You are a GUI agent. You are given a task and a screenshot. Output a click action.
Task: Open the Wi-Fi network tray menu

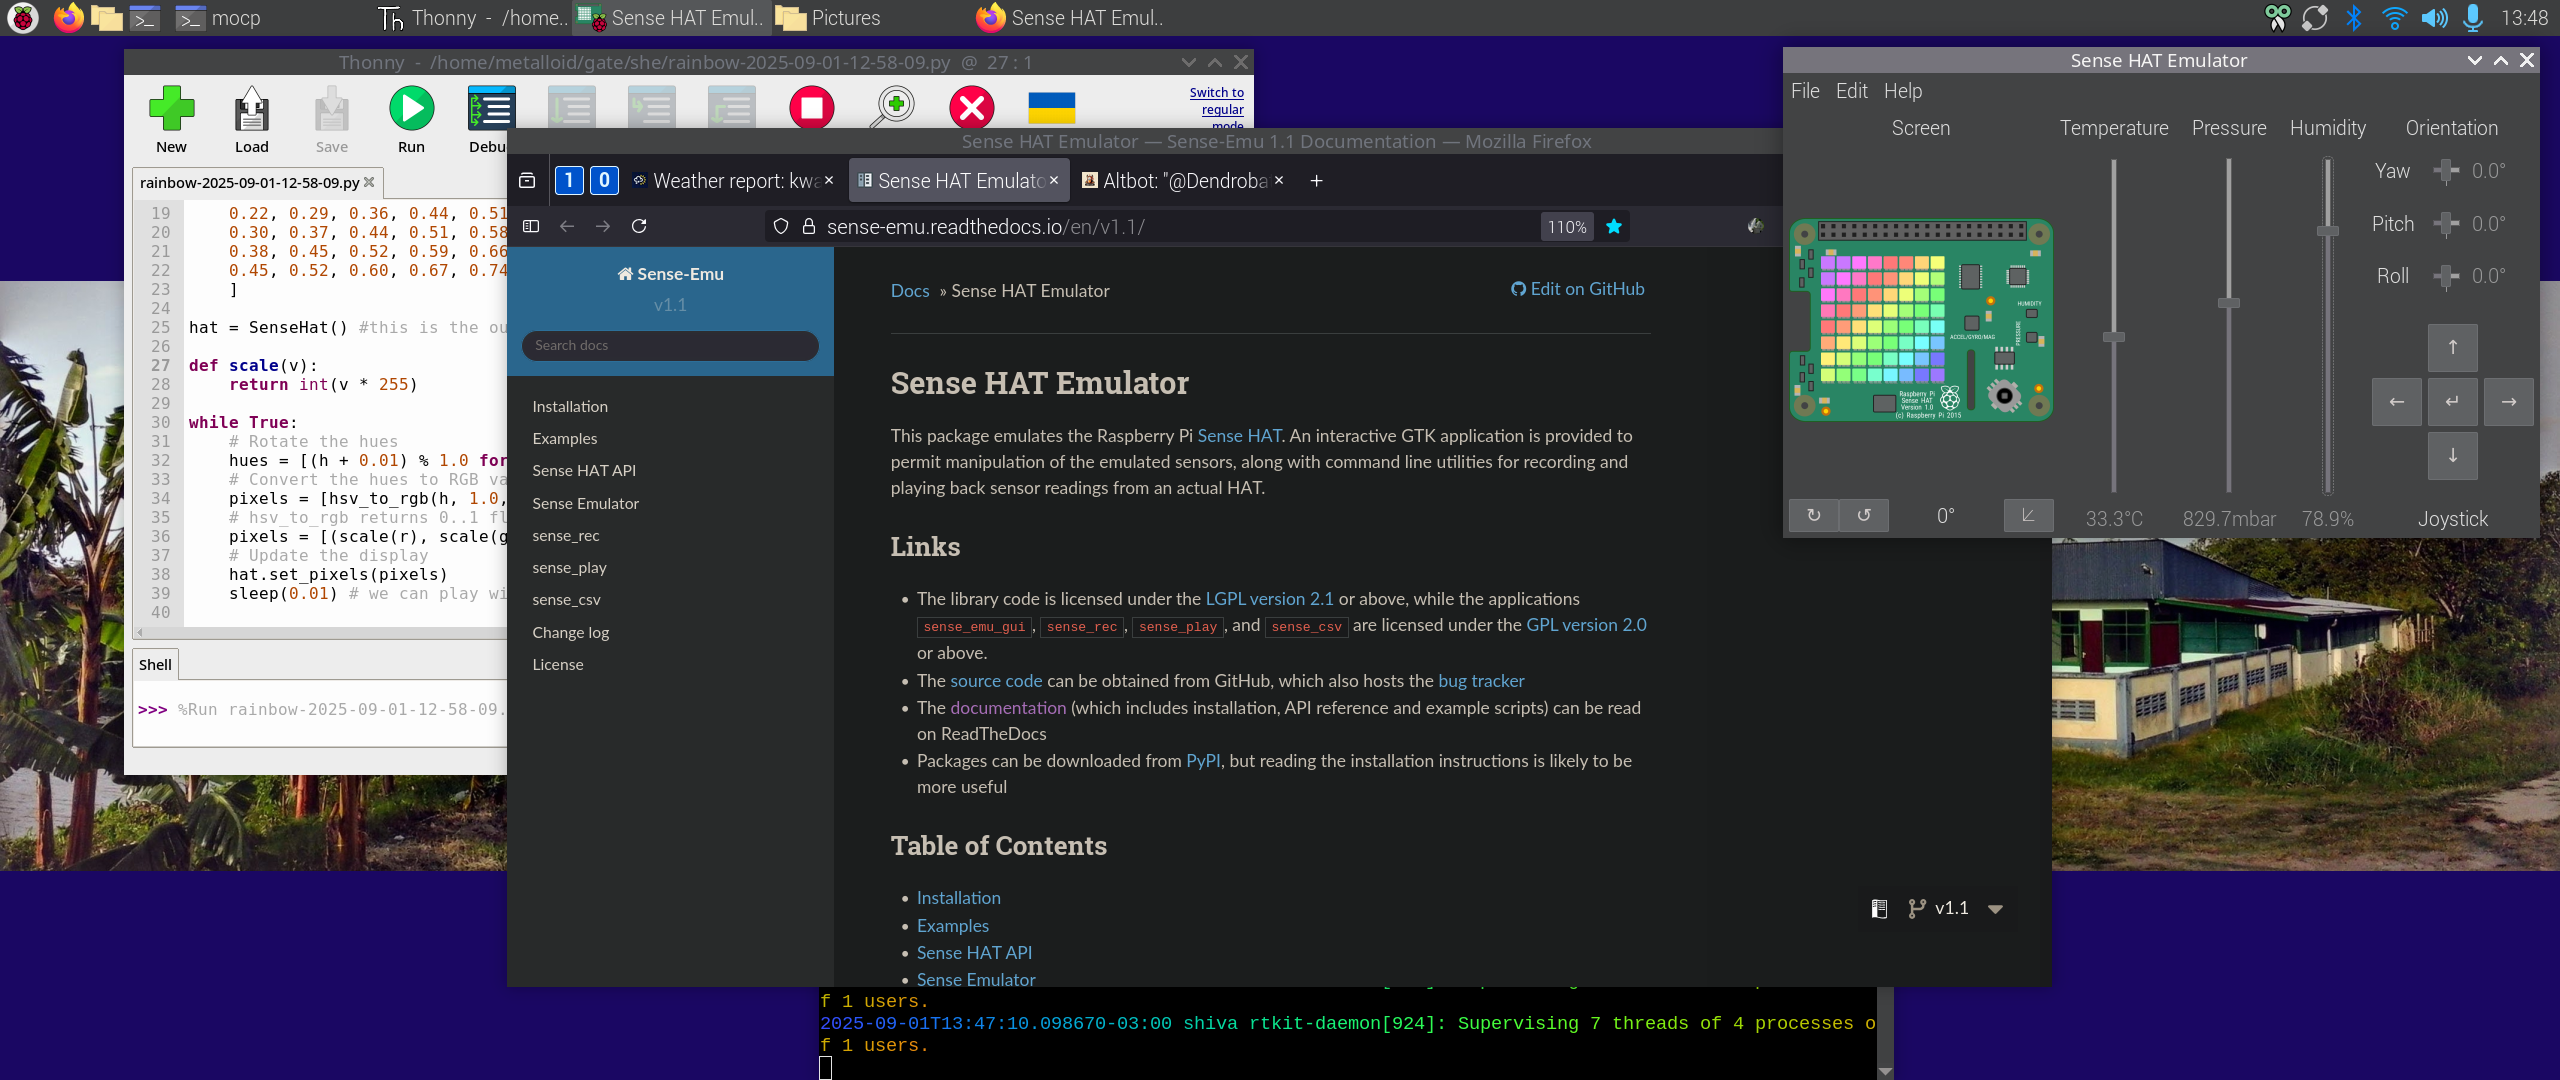coord(2393,18)
